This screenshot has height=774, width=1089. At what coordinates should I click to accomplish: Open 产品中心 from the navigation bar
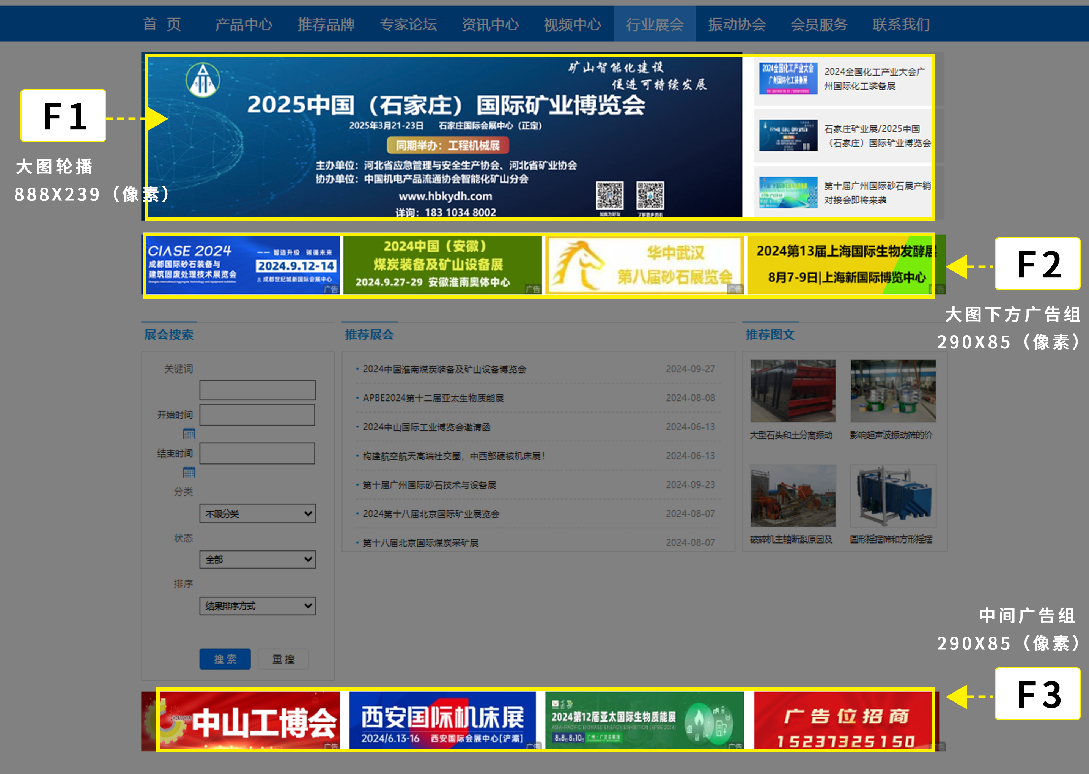[243, 25]
